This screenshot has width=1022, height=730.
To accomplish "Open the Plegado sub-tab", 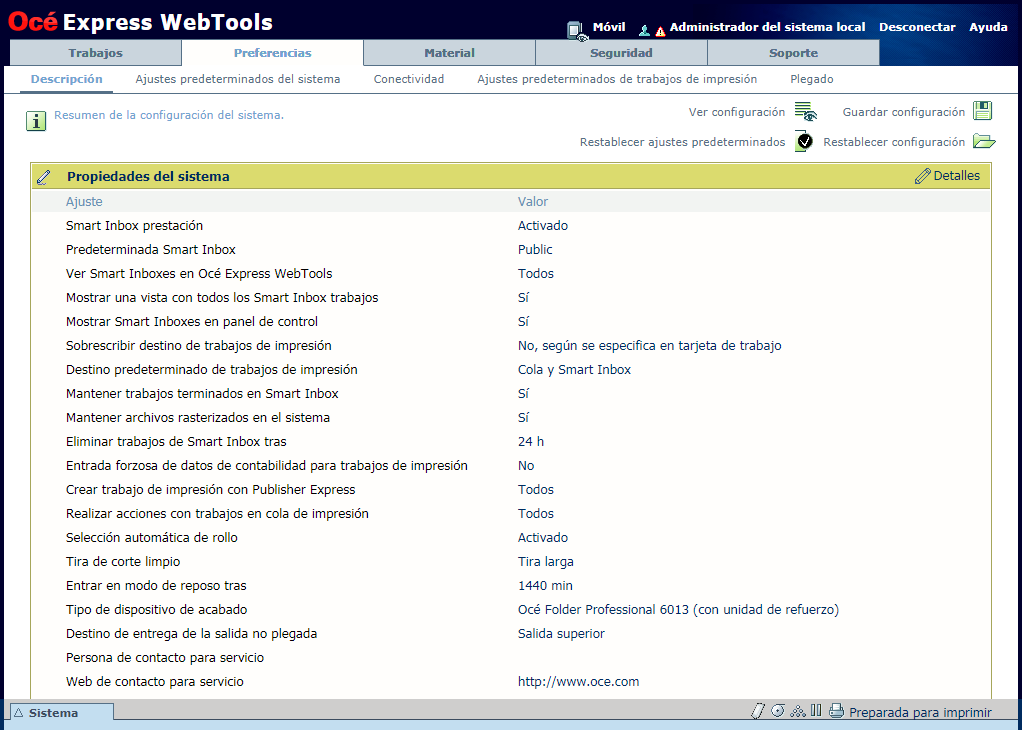I will [x=811, y=79].
